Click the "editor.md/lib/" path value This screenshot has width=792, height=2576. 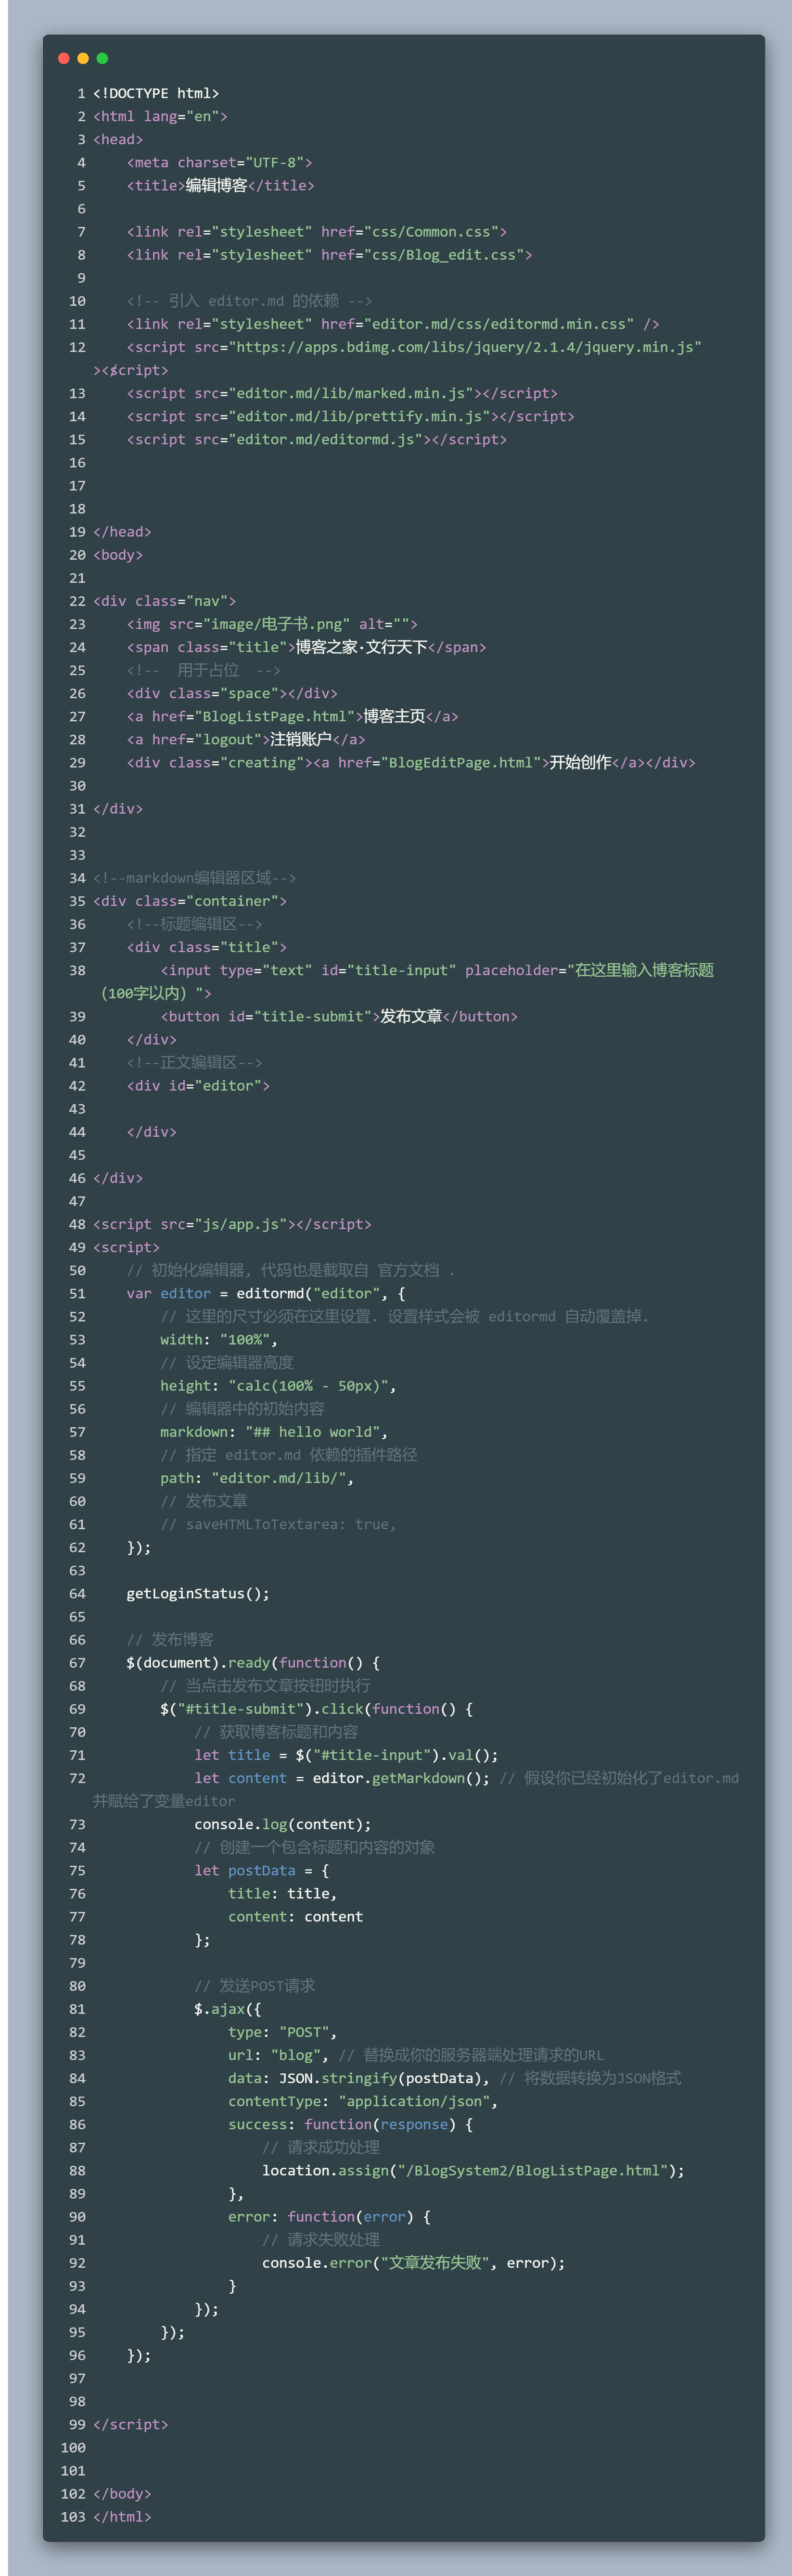(x=278, y=1478)
